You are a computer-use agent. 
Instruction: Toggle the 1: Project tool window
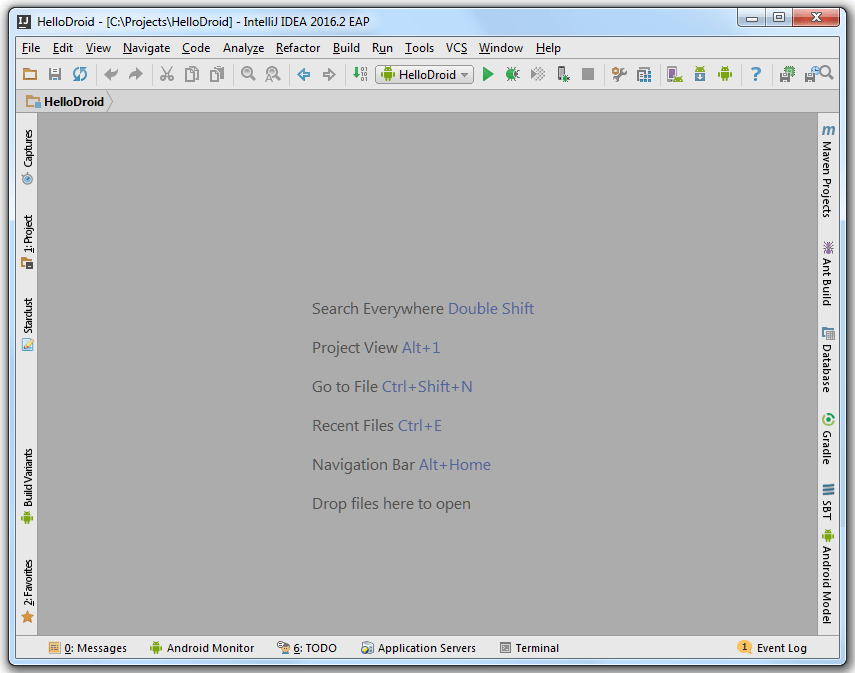point(27,242)
